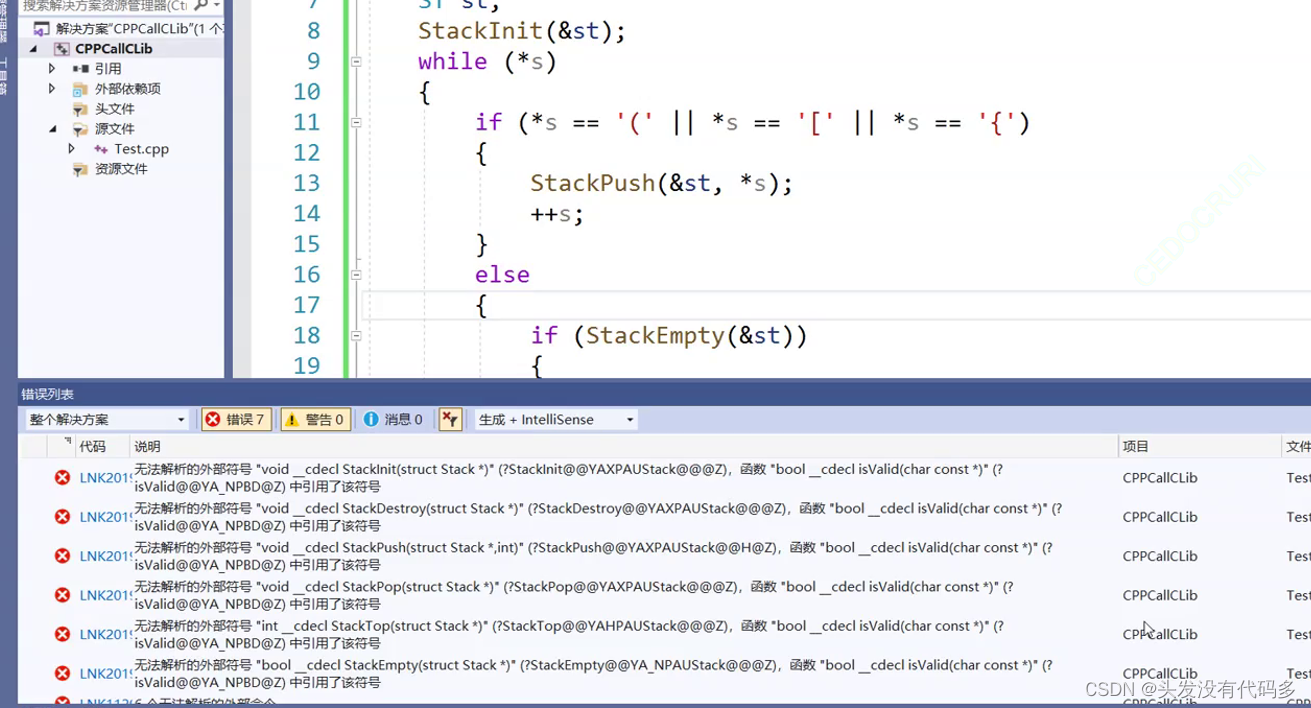
Task: Click the red error icon on the StackPop row
Action: pos(62,595)
